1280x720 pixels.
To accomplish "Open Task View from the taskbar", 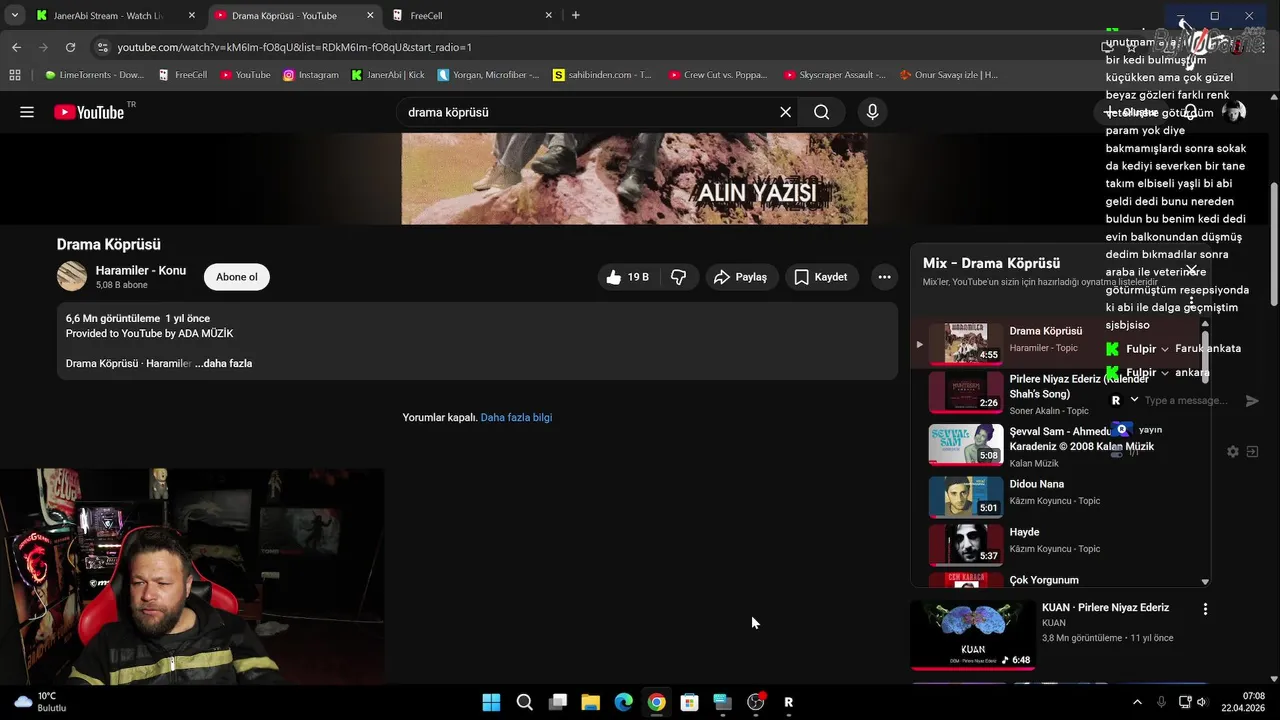I will [x=557, y=702].
